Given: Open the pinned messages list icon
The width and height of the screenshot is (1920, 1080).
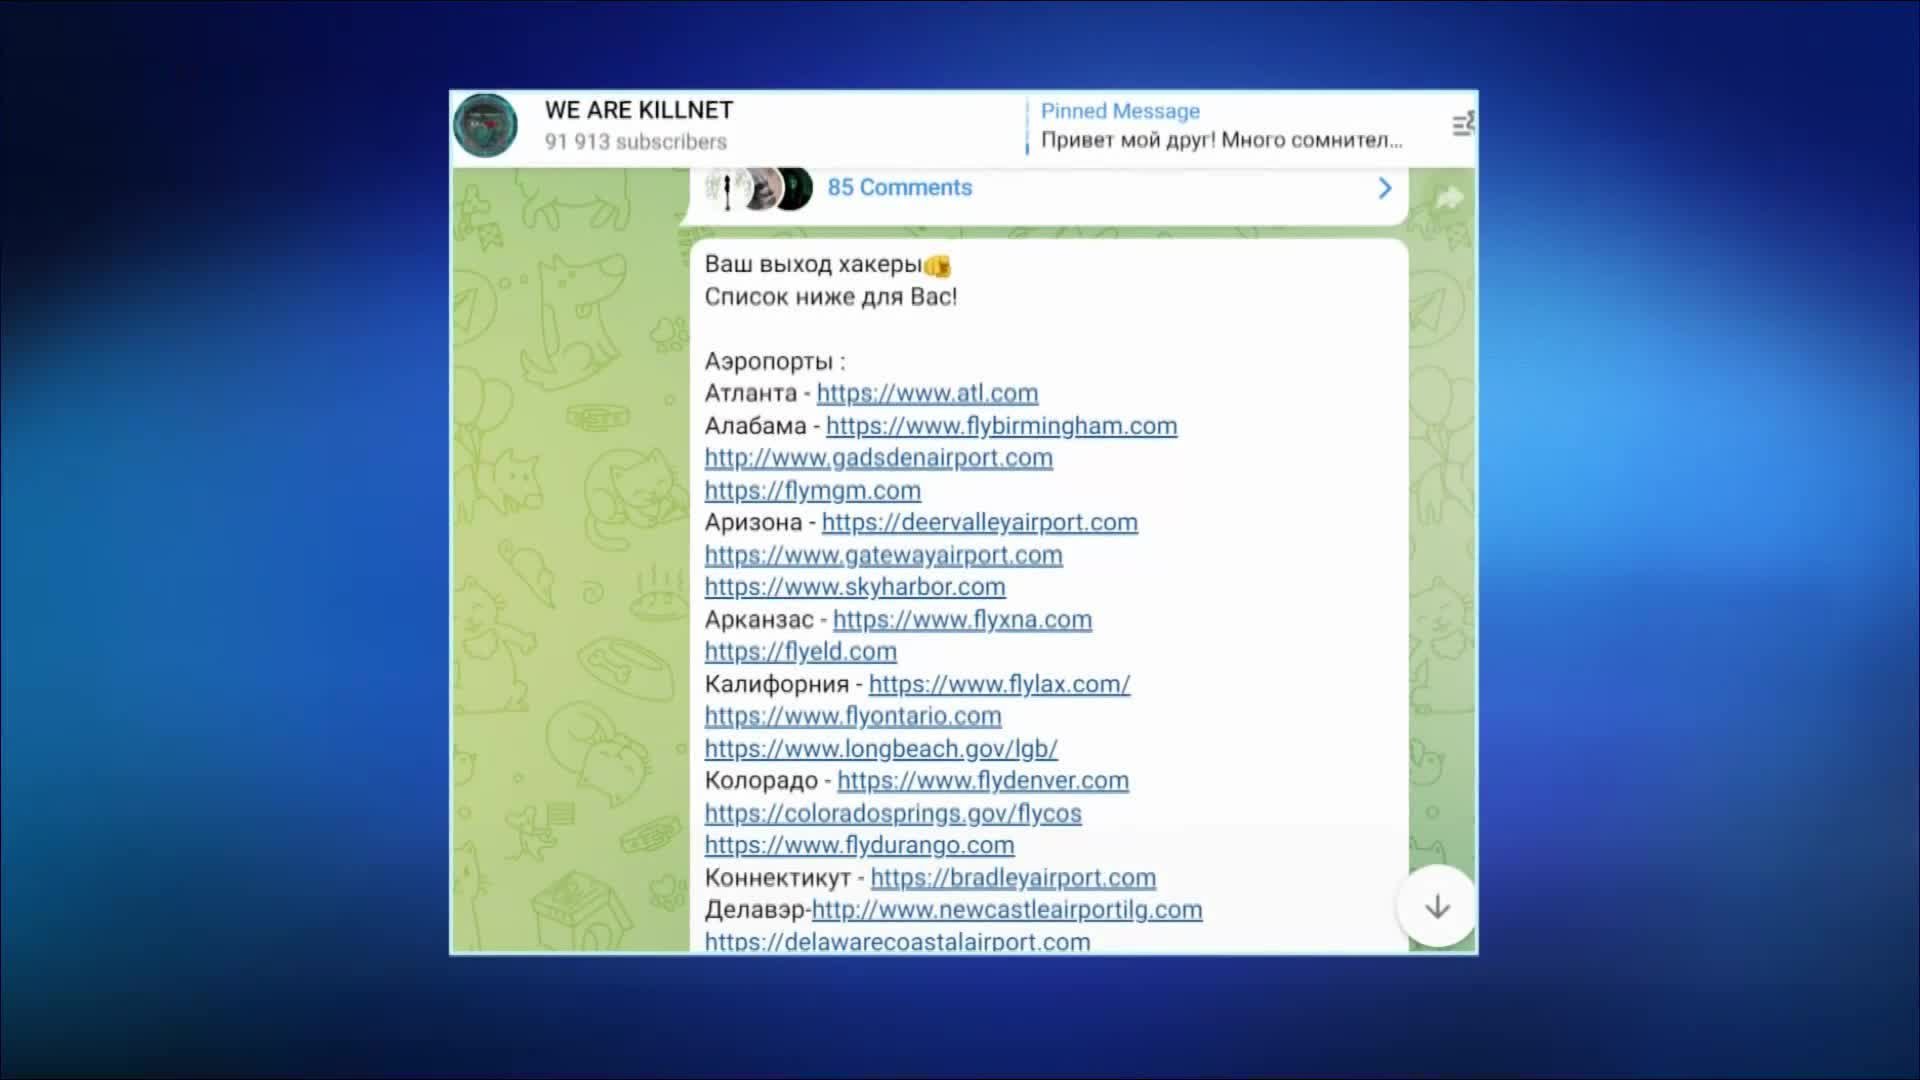Looking at the screenshot, I should (1463, 125).
